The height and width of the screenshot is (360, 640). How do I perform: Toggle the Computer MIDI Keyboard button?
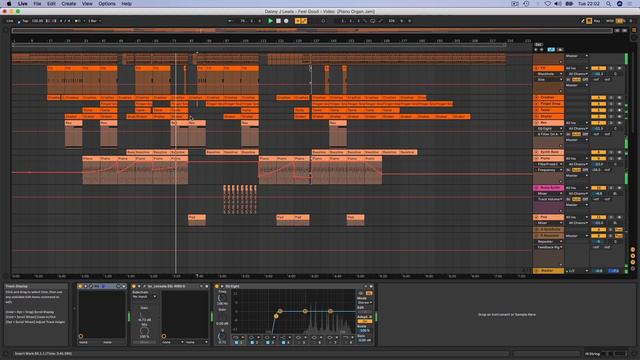(589, 21)
